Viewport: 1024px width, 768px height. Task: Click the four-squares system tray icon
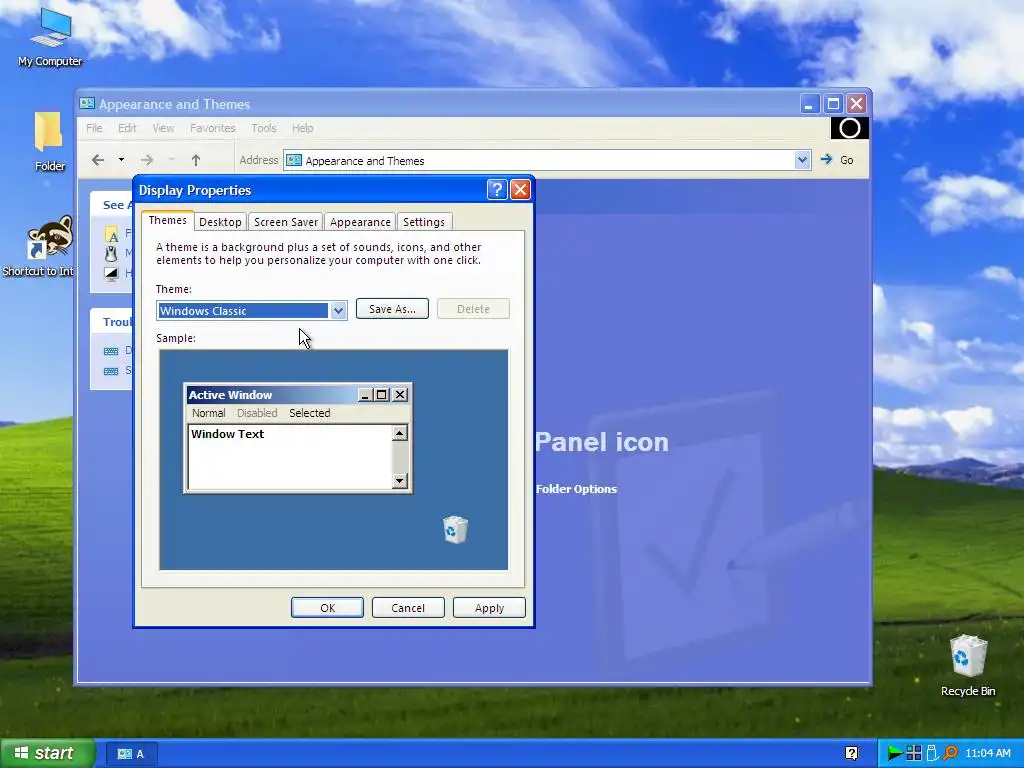pos(914,753)
